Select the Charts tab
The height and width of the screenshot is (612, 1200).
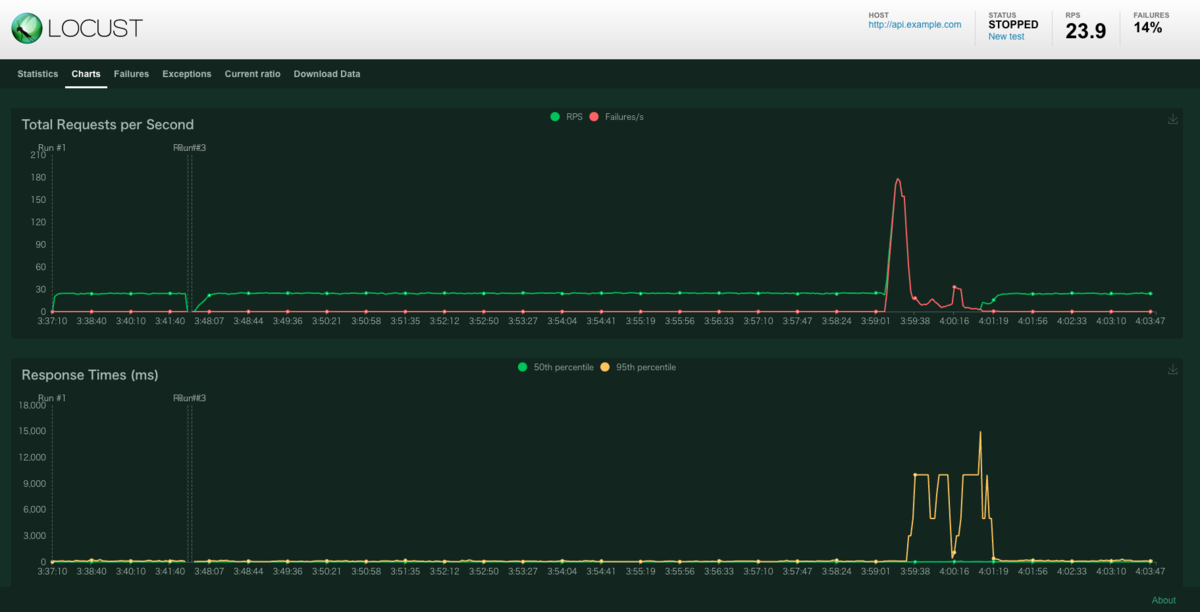[x=86, y=74]
